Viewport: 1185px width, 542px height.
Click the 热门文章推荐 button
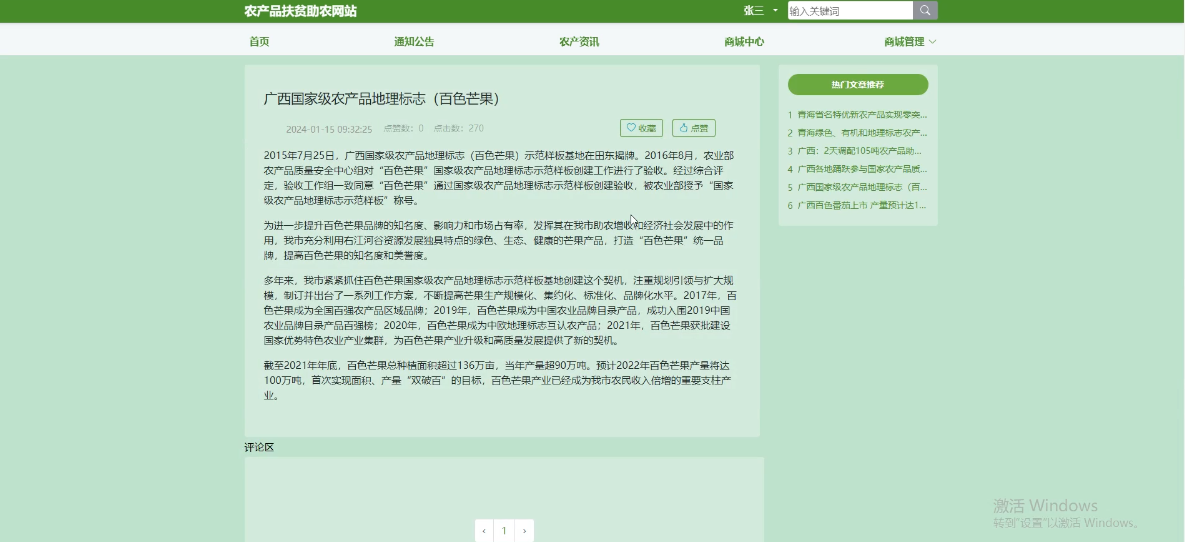click(858, 85)
